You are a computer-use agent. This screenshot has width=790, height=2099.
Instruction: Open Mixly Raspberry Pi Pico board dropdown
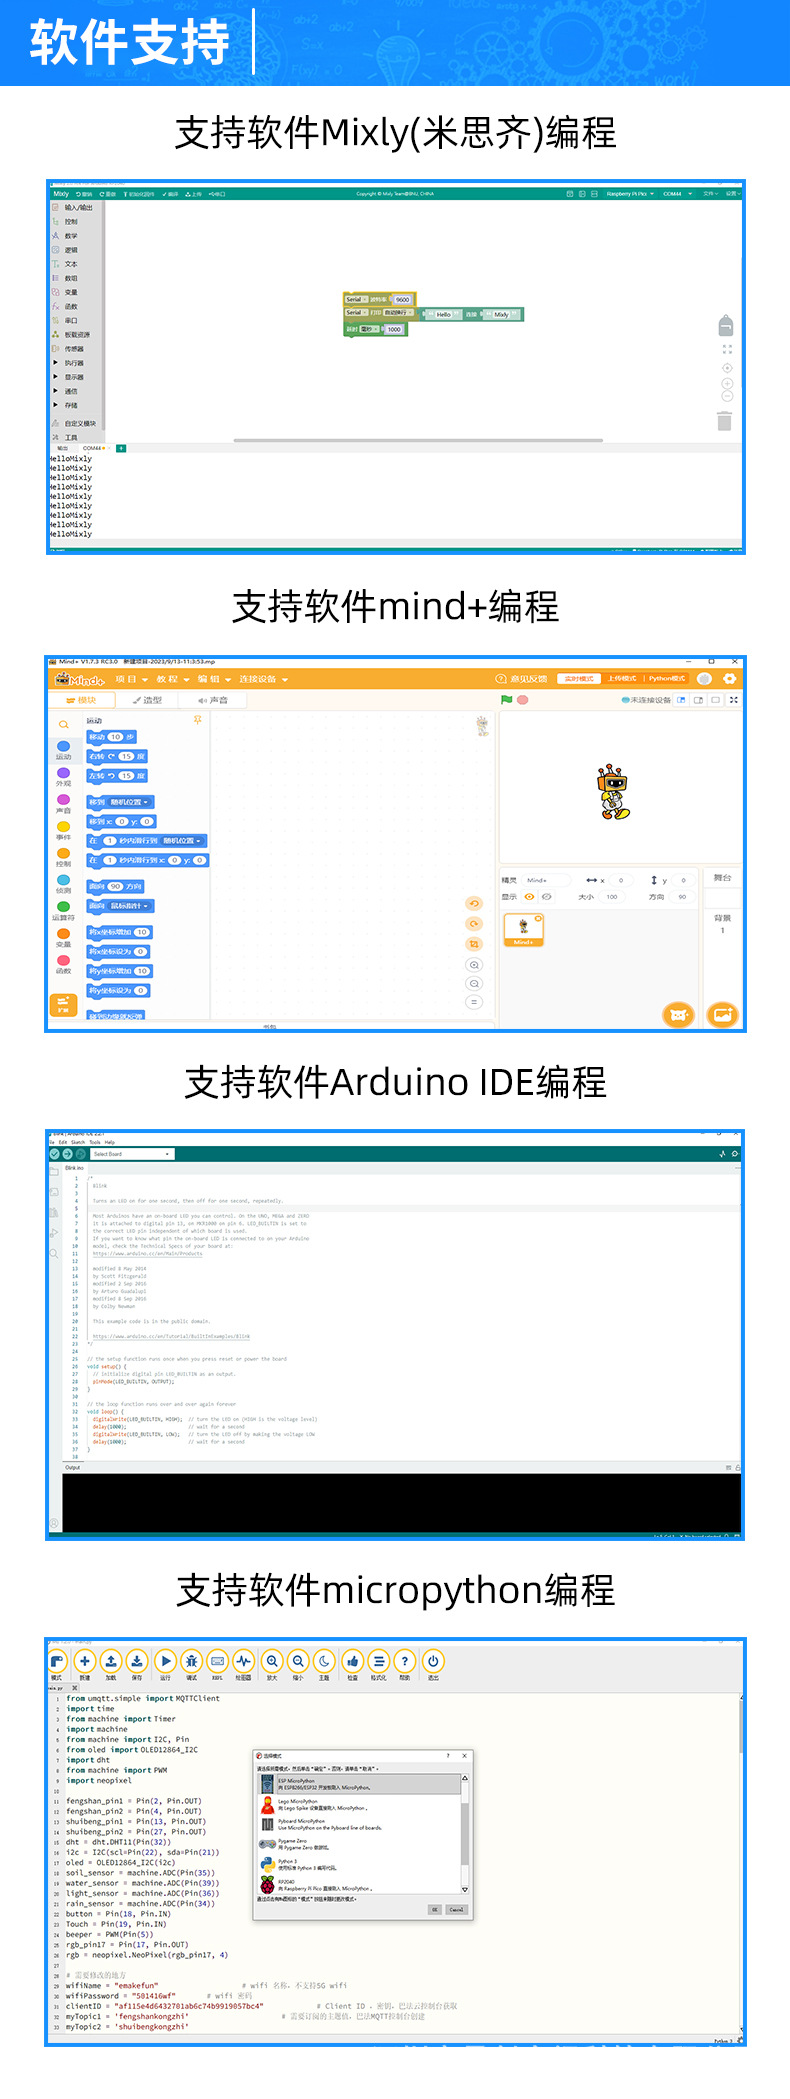[630, 194]
